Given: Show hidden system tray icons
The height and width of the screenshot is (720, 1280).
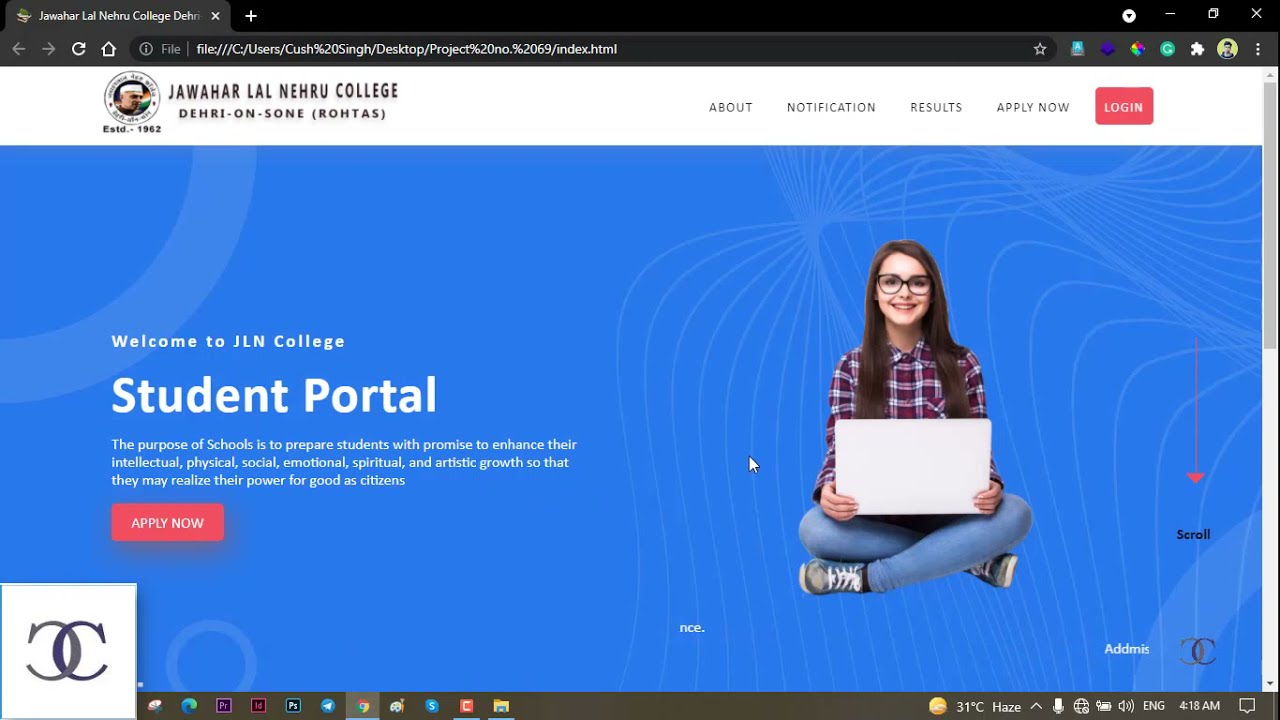Looking at the screenshot, I should pos(1036,706).
